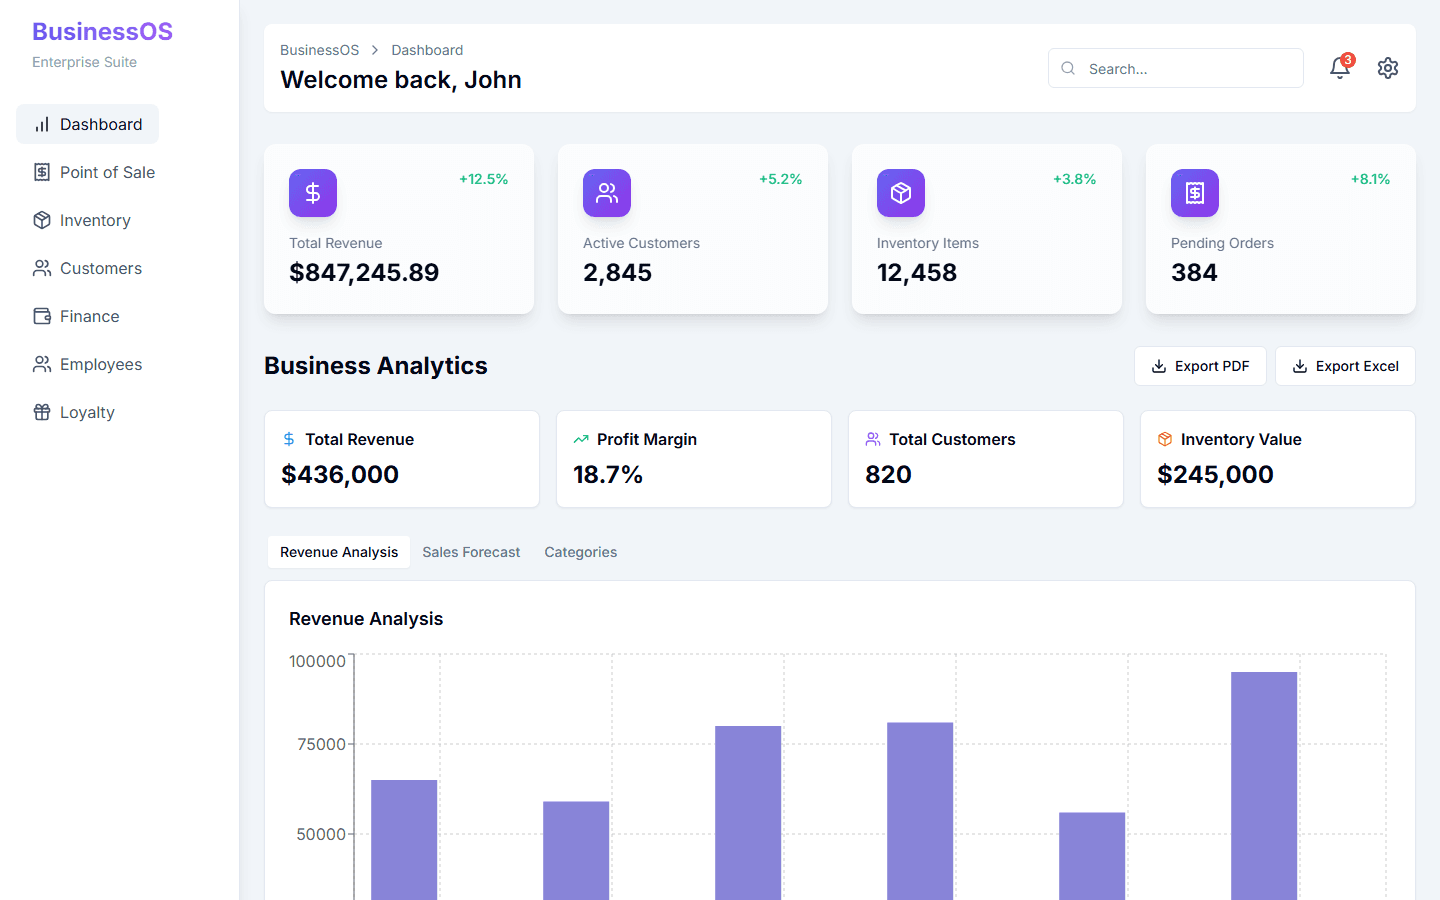Click the purple dollar icon on Total Revenue card
Viewport: 1440px width, 900px height.
313,193
